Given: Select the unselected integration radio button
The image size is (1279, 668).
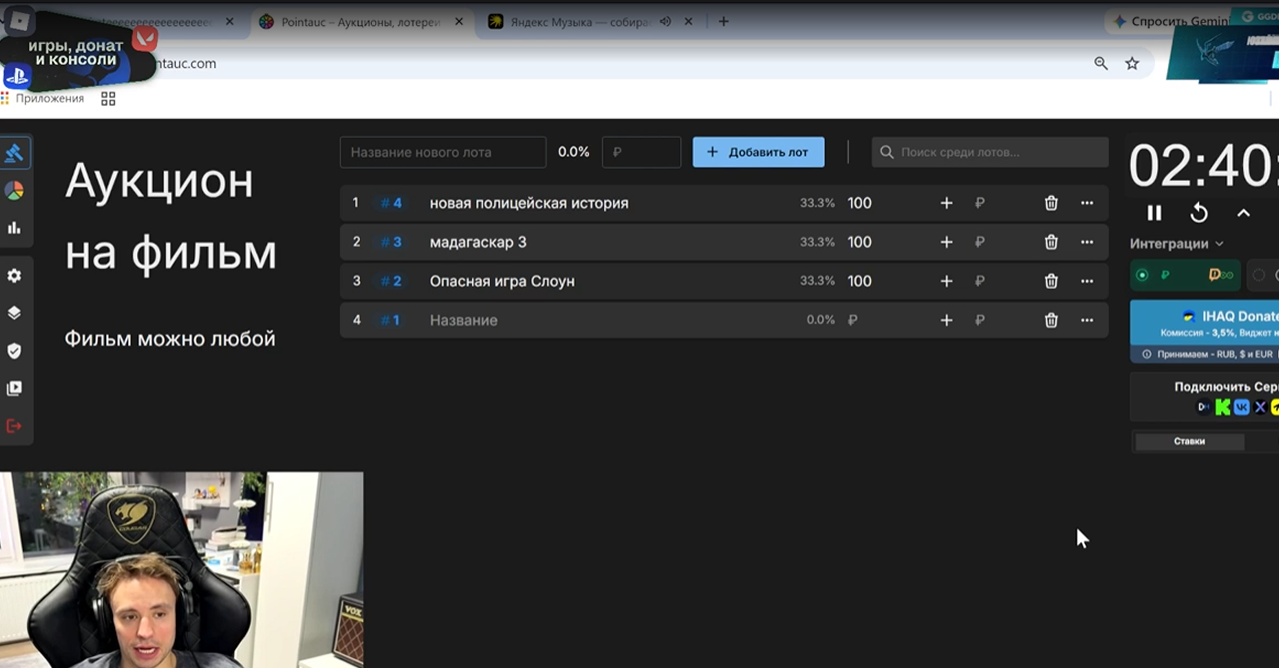Looking at the screenshot, I should click(1259, 275).
